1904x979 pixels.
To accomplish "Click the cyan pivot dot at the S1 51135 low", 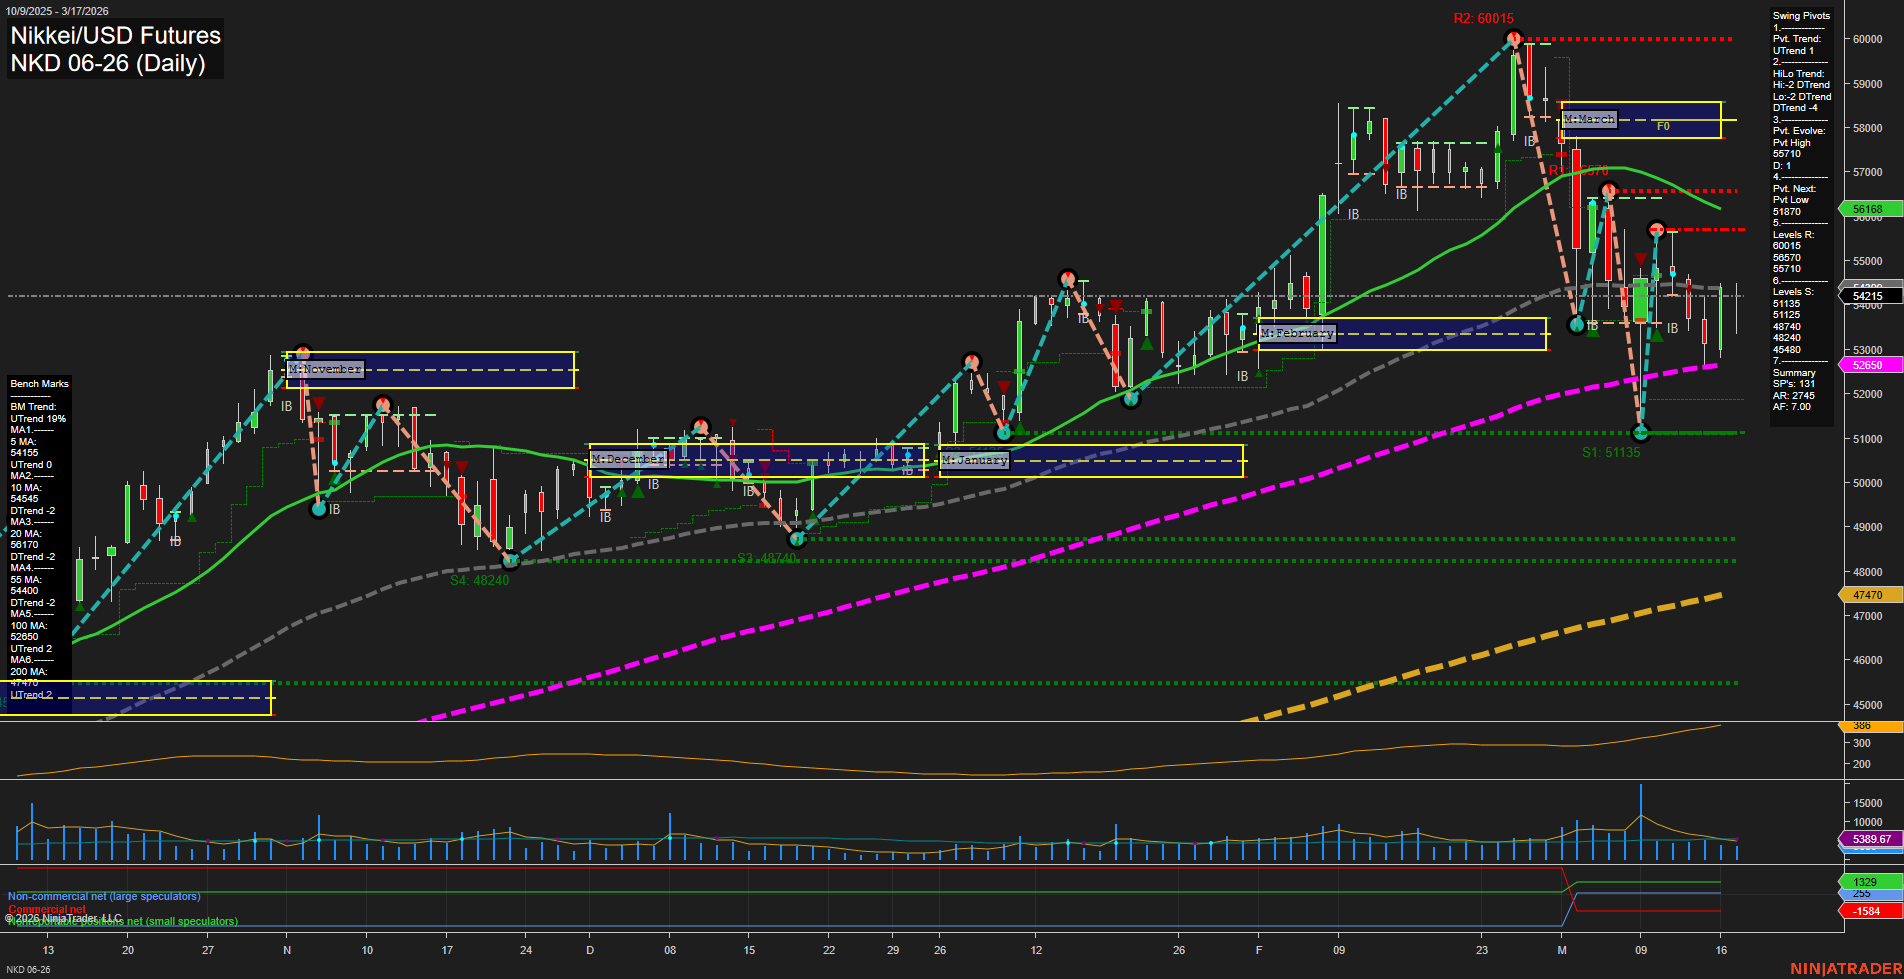I will pos(1641,433).
